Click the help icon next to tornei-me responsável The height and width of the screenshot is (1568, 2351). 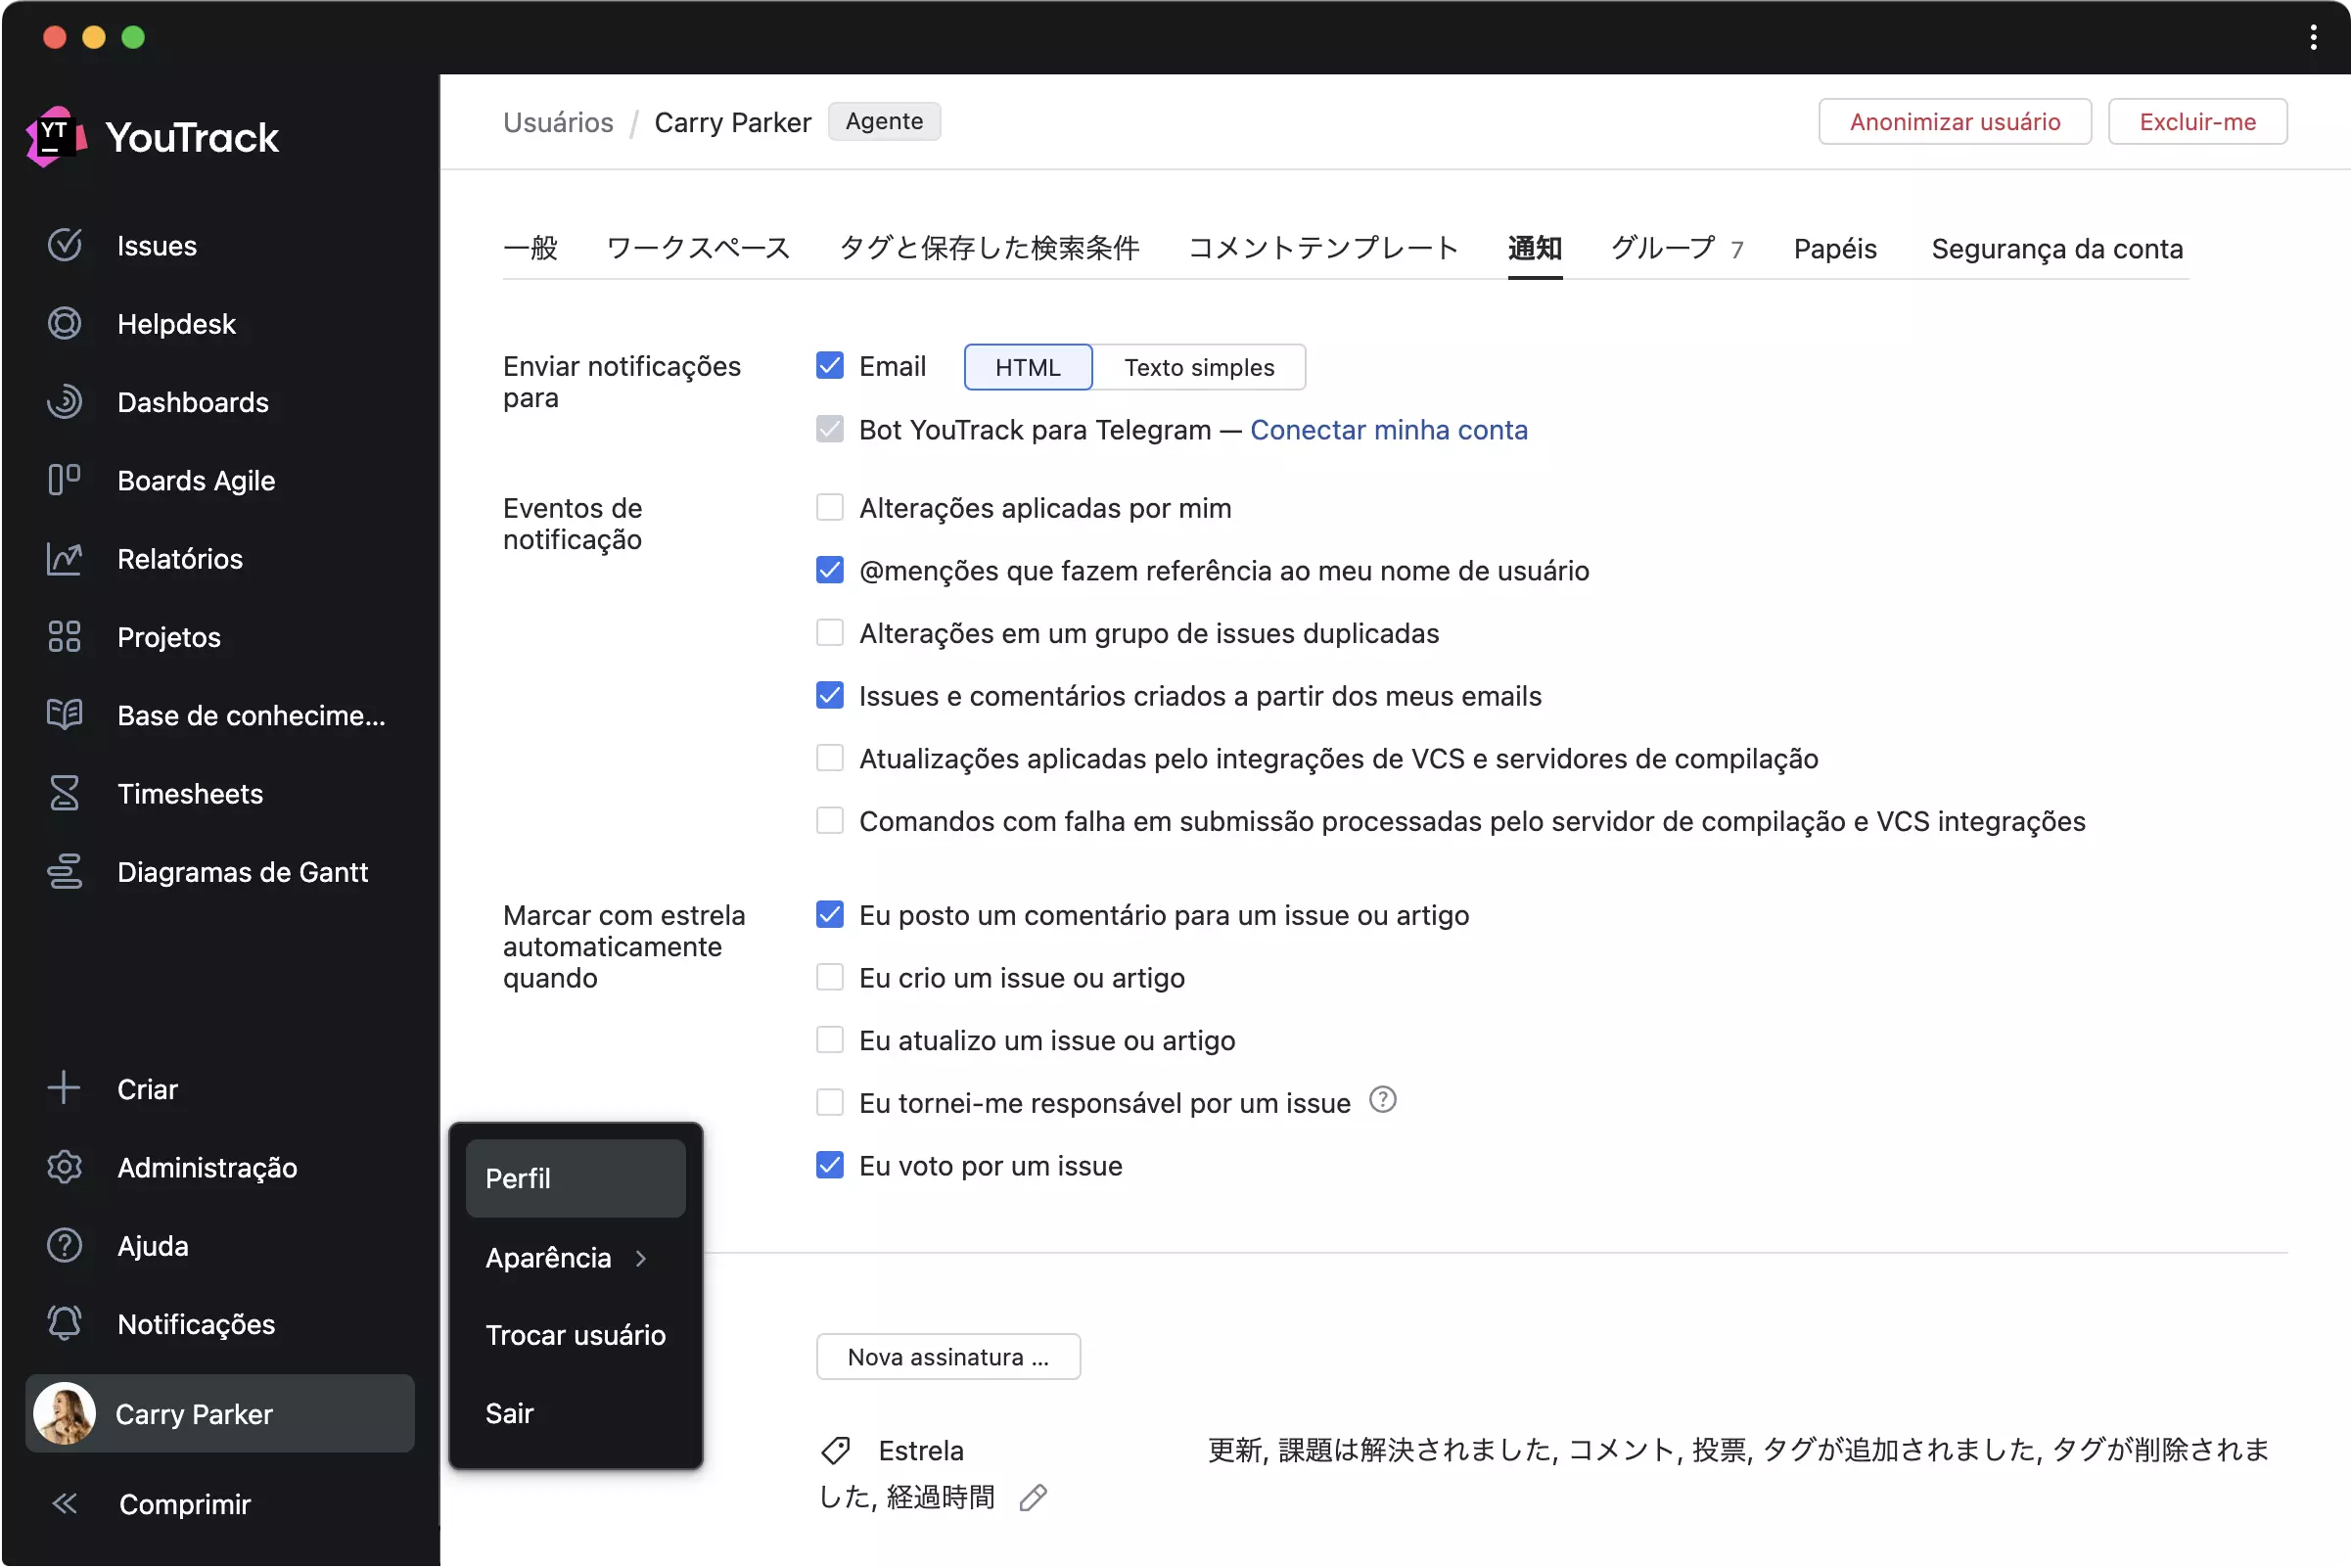1382,1100
